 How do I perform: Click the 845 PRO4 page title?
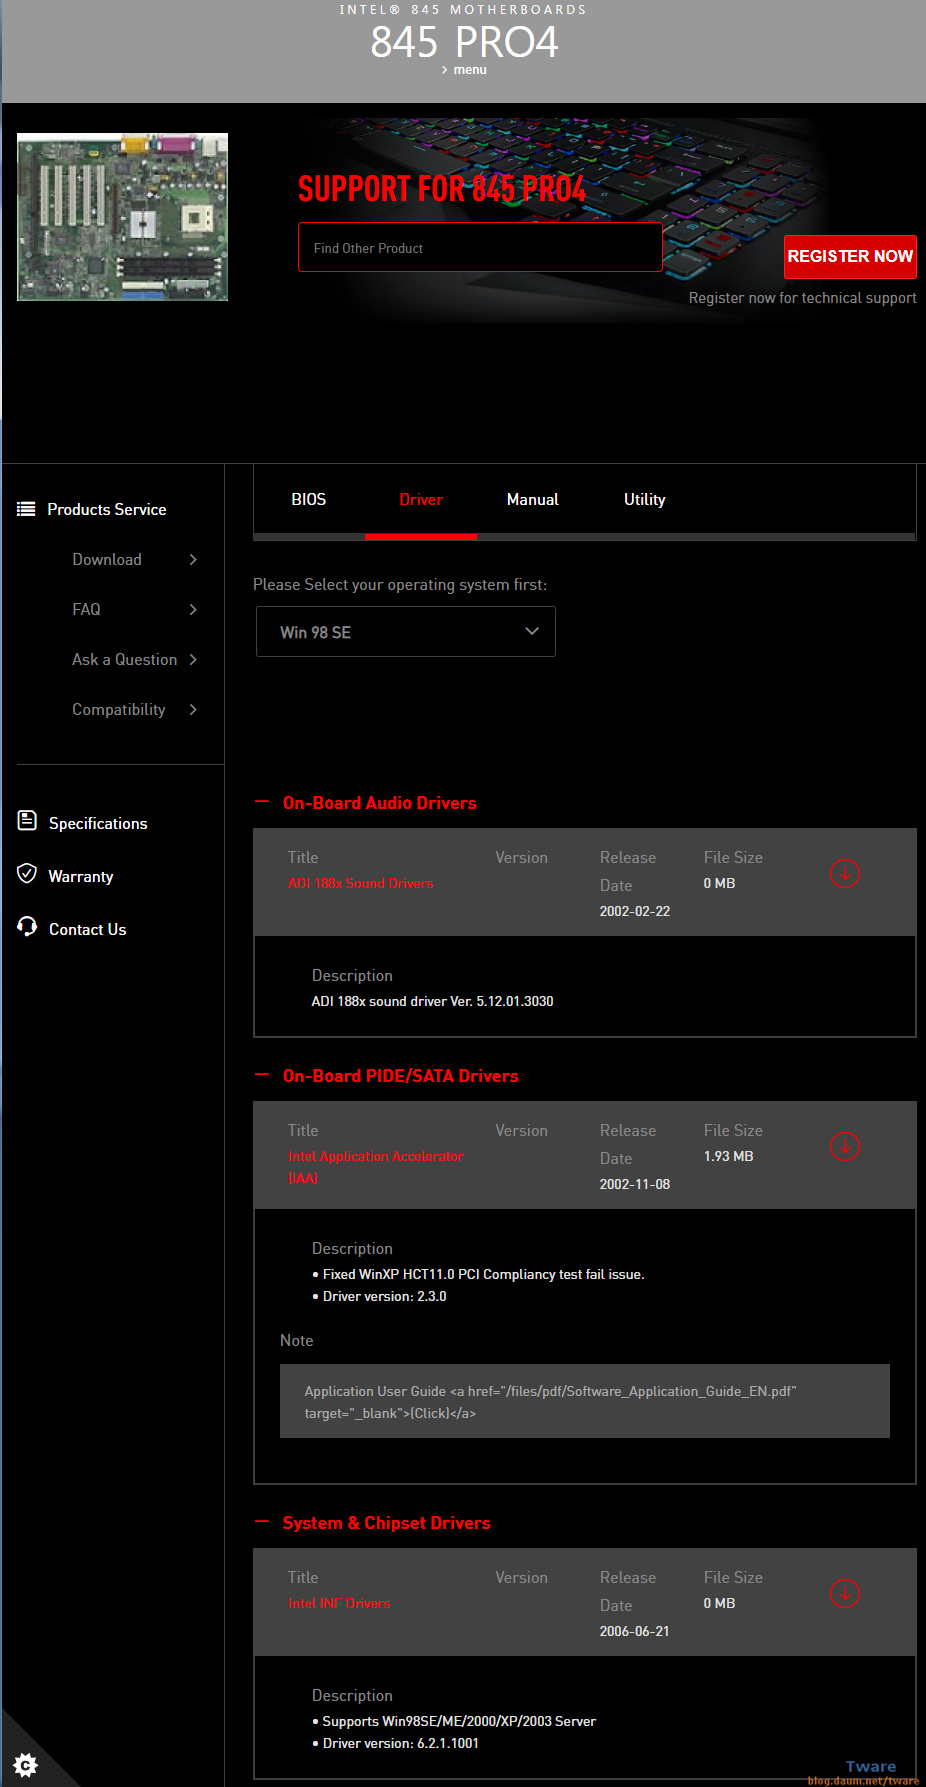pyautogui.click(x=464, y=42)
